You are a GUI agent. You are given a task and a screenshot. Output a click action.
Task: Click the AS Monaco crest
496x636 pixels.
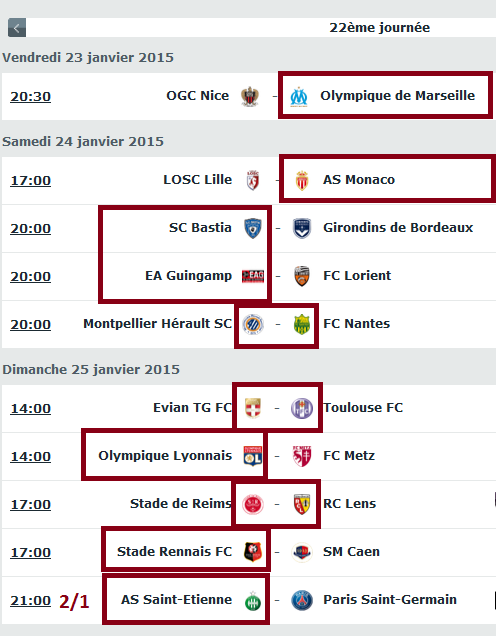pyautogui.click(x=302, y=181)
